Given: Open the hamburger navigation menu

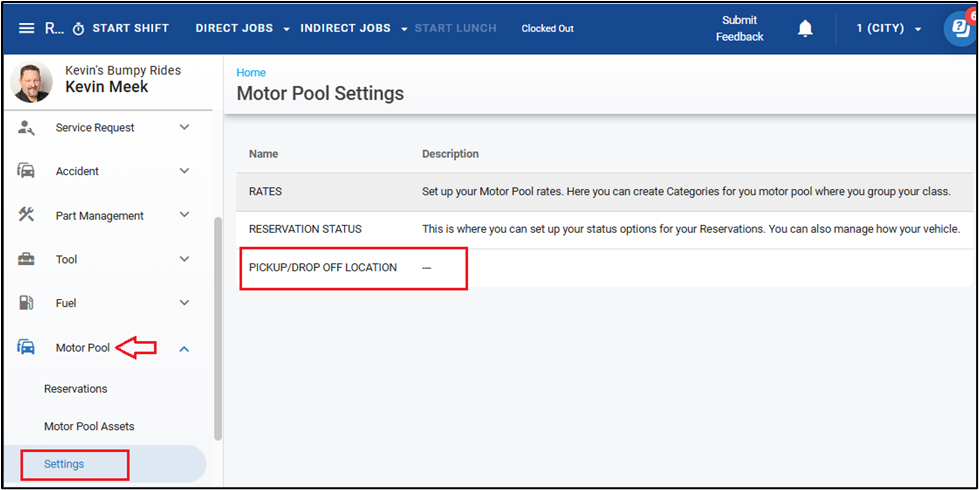Looking at the screenshot, I should [x=26, y=28].
